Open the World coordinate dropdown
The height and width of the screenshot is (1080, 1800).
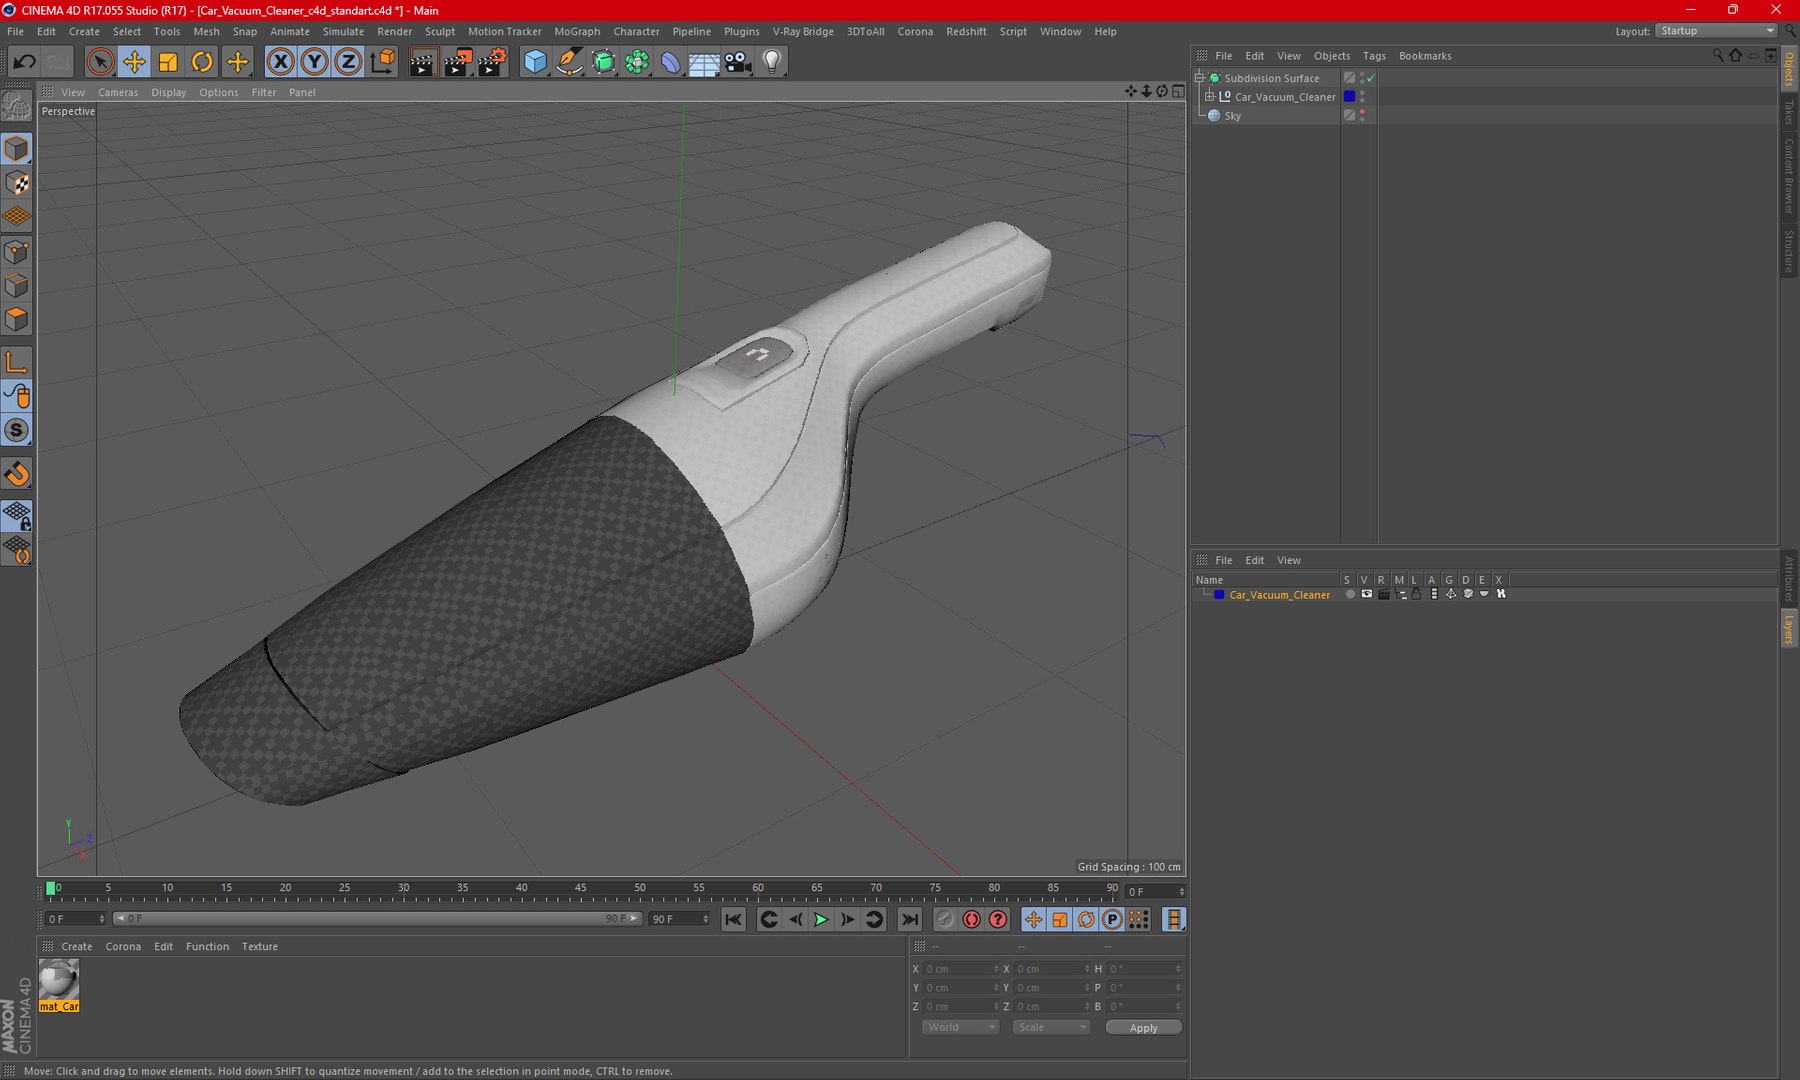[960, 1027]
